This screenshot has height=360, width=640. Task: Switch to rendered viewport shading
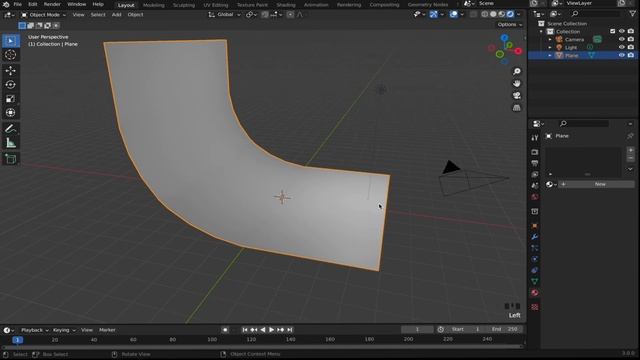point(510,14)
